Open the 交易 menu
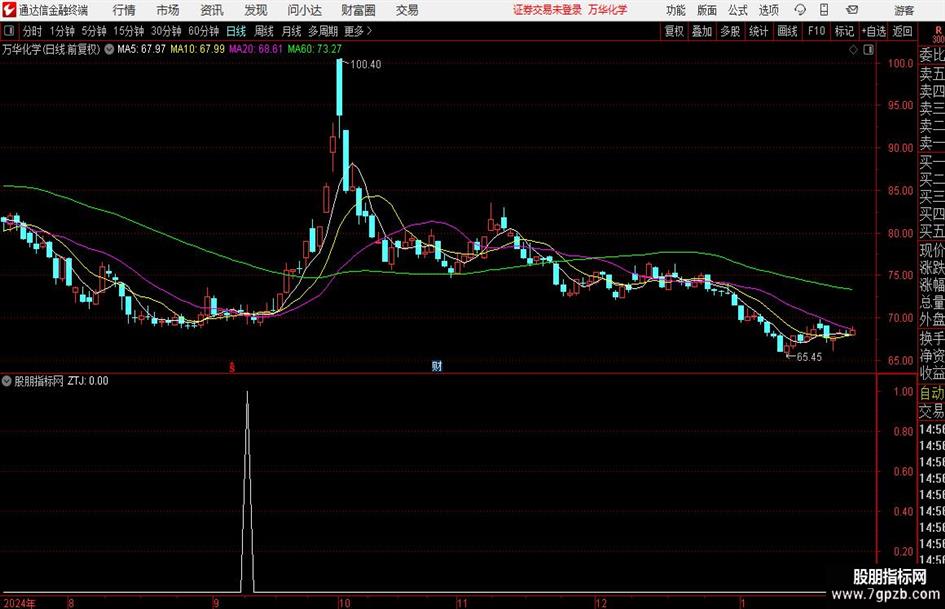945x609 pixels. tap(407, 10)
